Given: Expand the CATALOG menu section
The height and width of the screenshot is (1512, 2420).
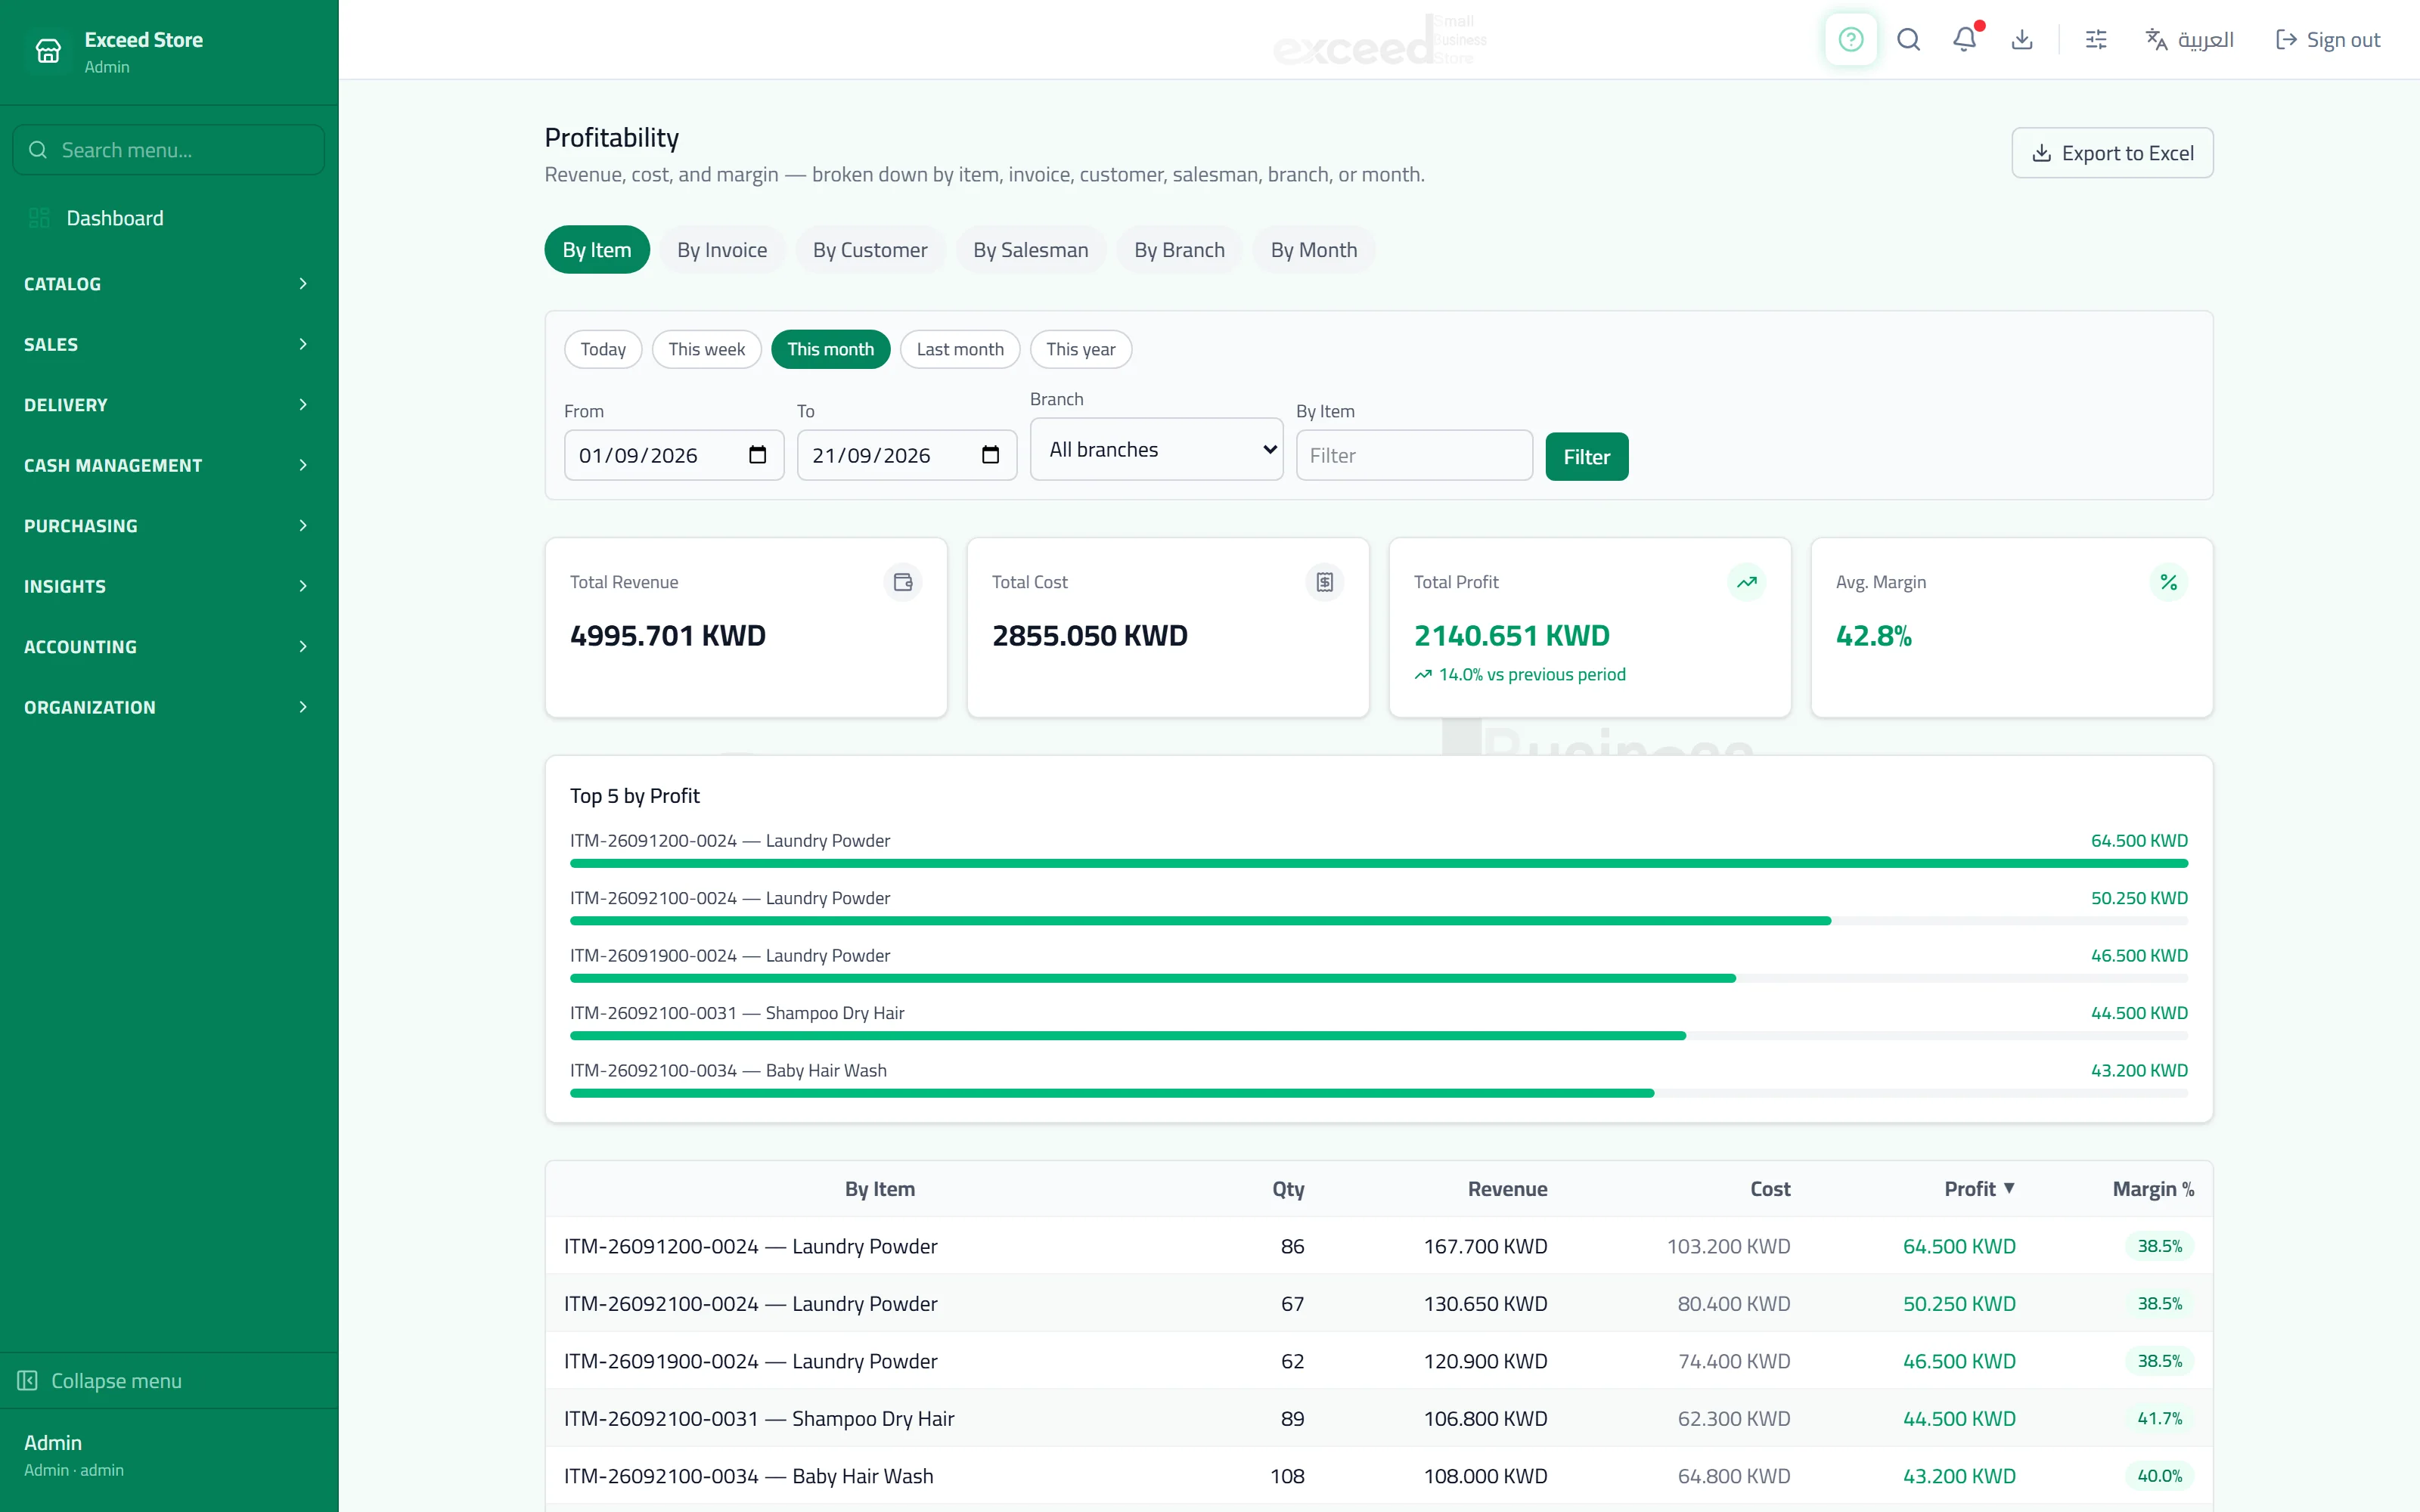Looking at the screenshot, I should [x=168, y=284].
